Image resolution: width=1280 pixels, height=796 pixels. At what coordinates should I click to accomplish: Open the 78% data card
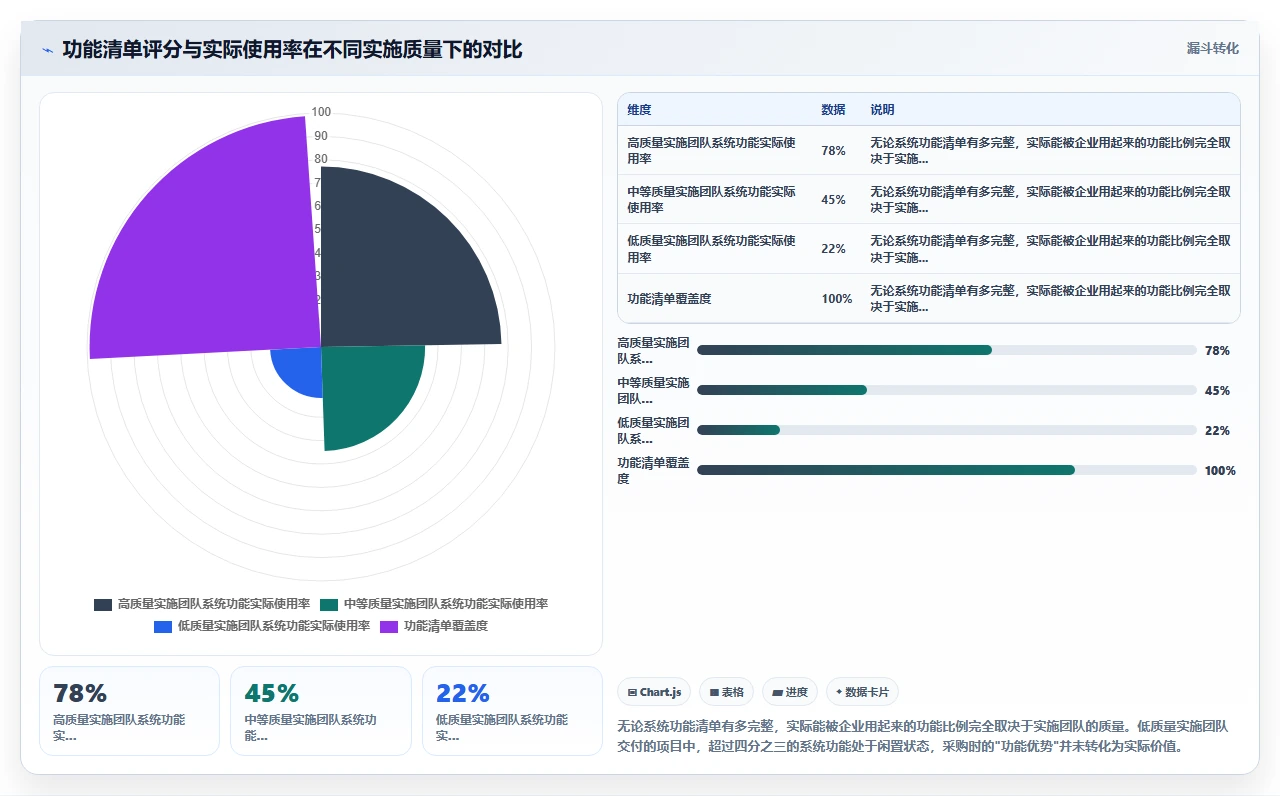coord(129,711)
